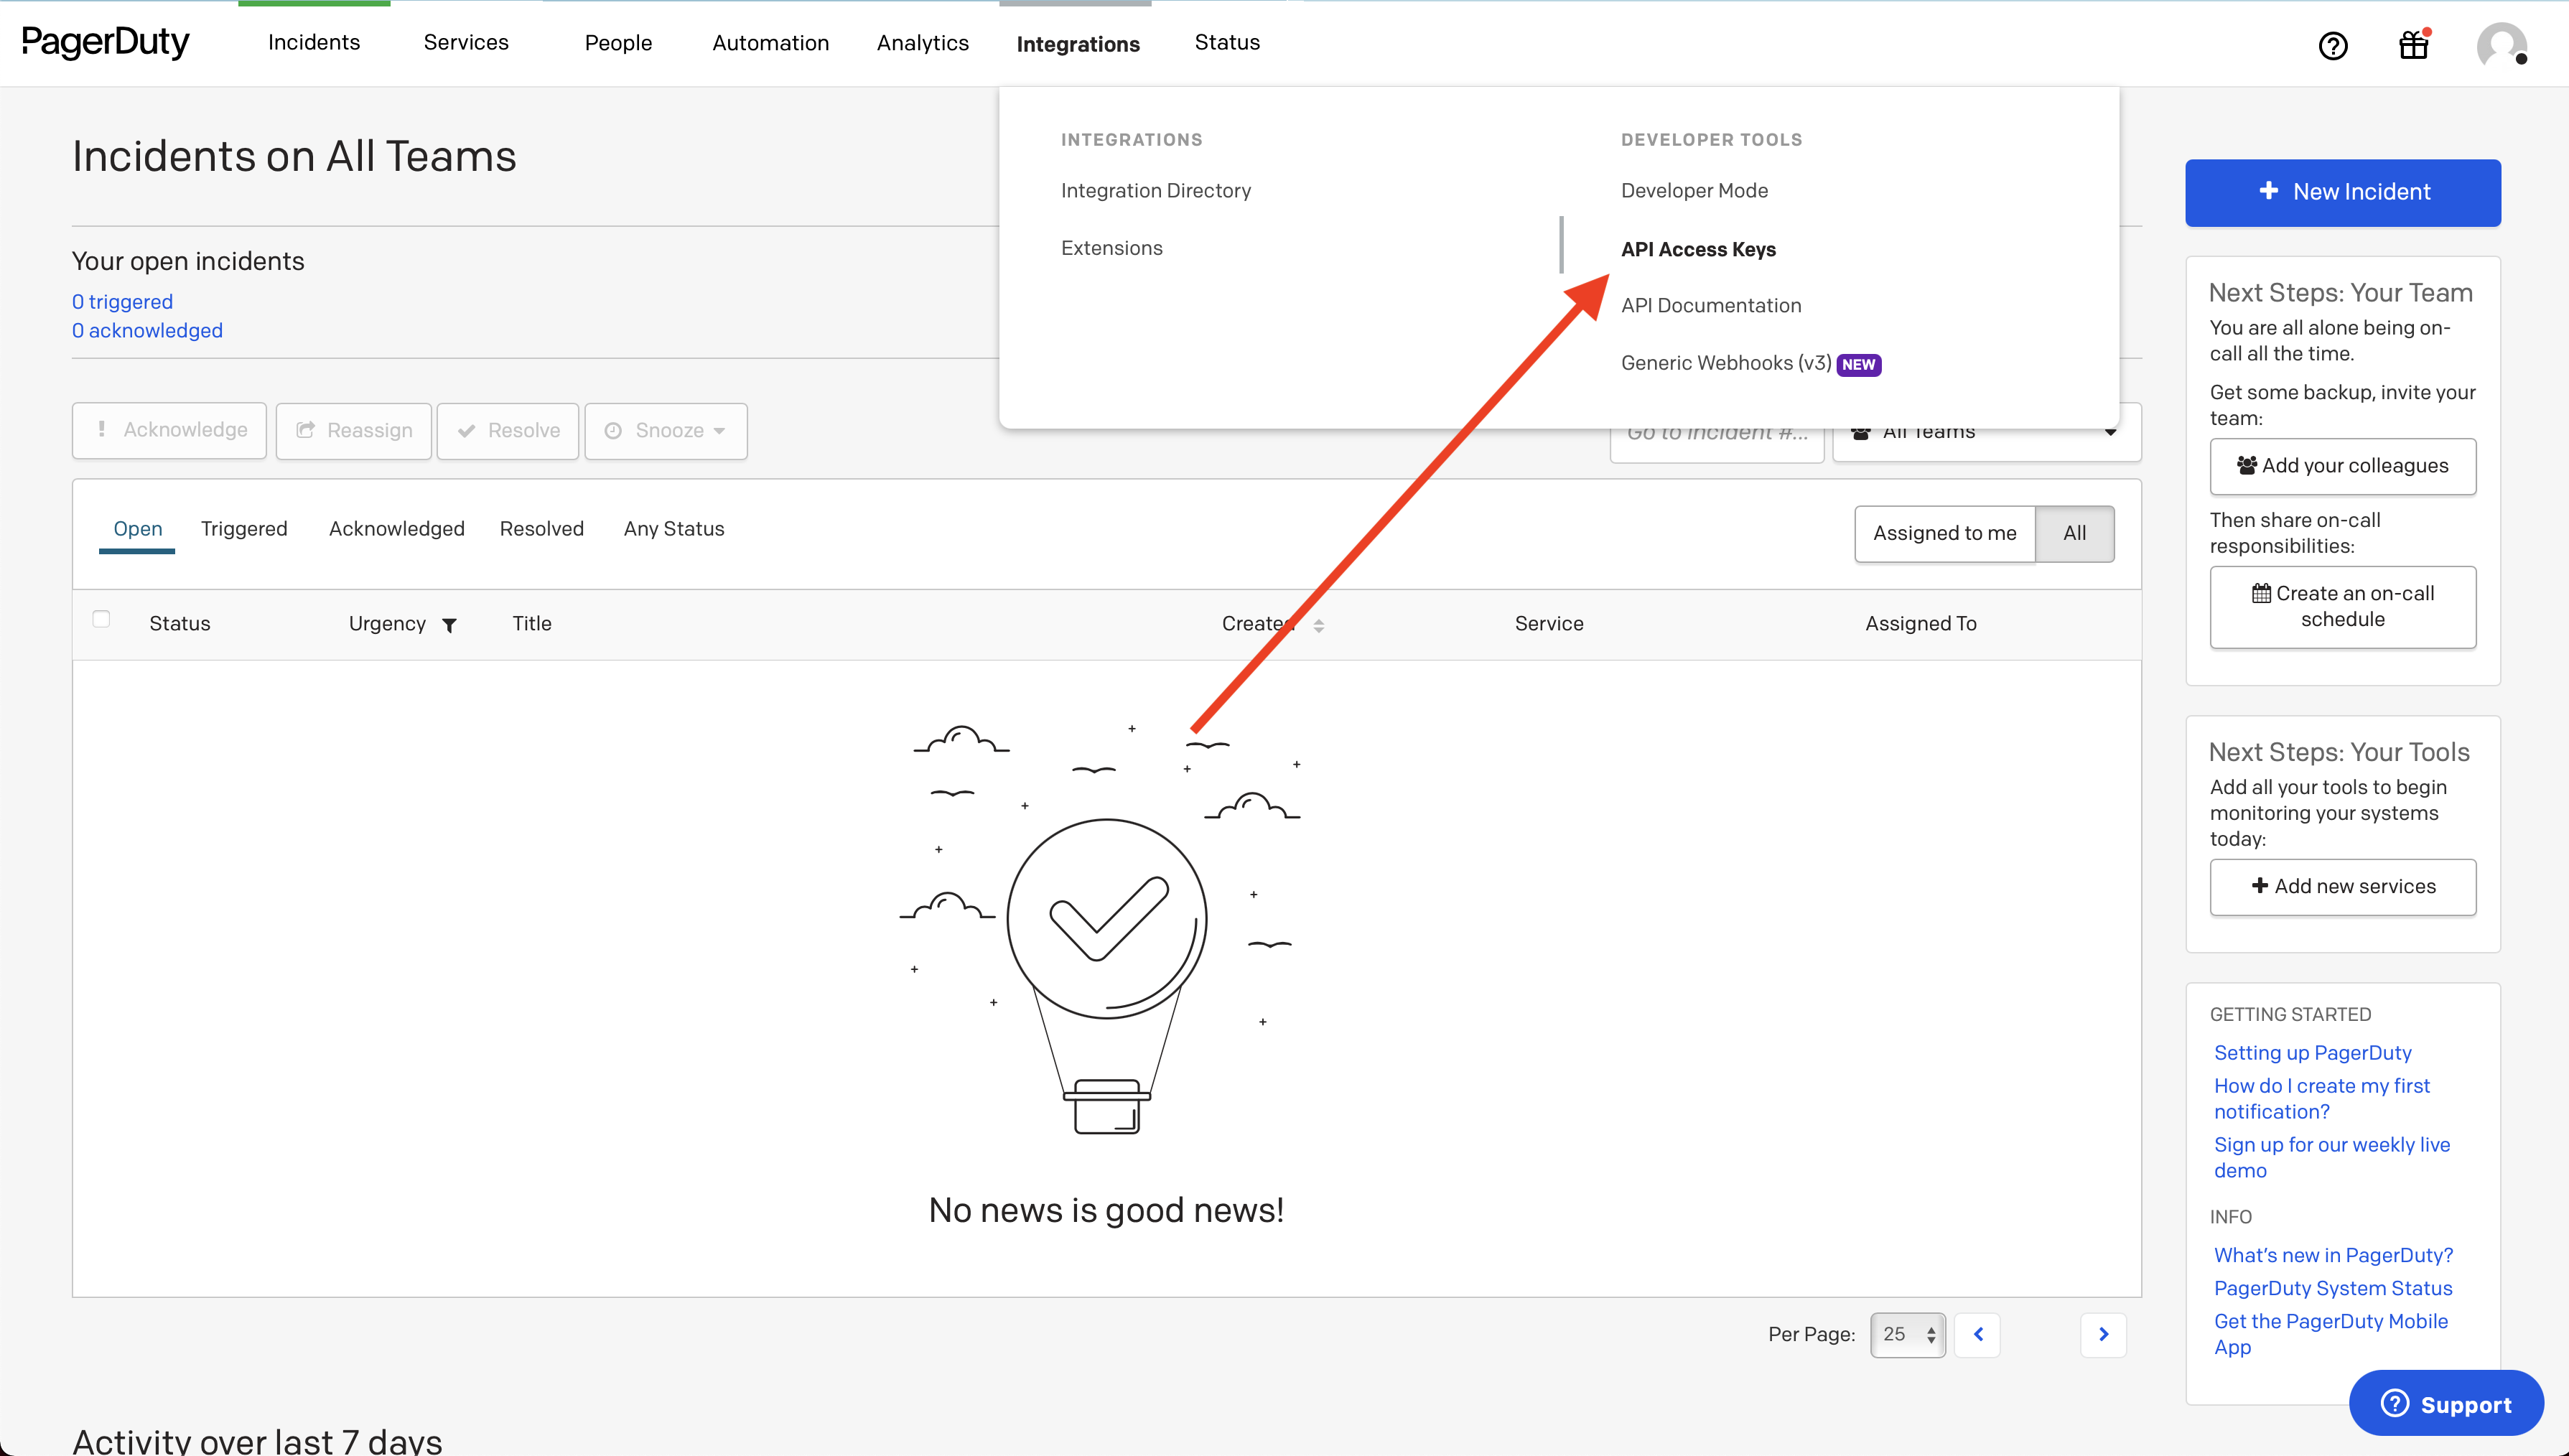2569x1456 pixels.
Task: Open the Analytics menu
Action: (x=922, y=43)
